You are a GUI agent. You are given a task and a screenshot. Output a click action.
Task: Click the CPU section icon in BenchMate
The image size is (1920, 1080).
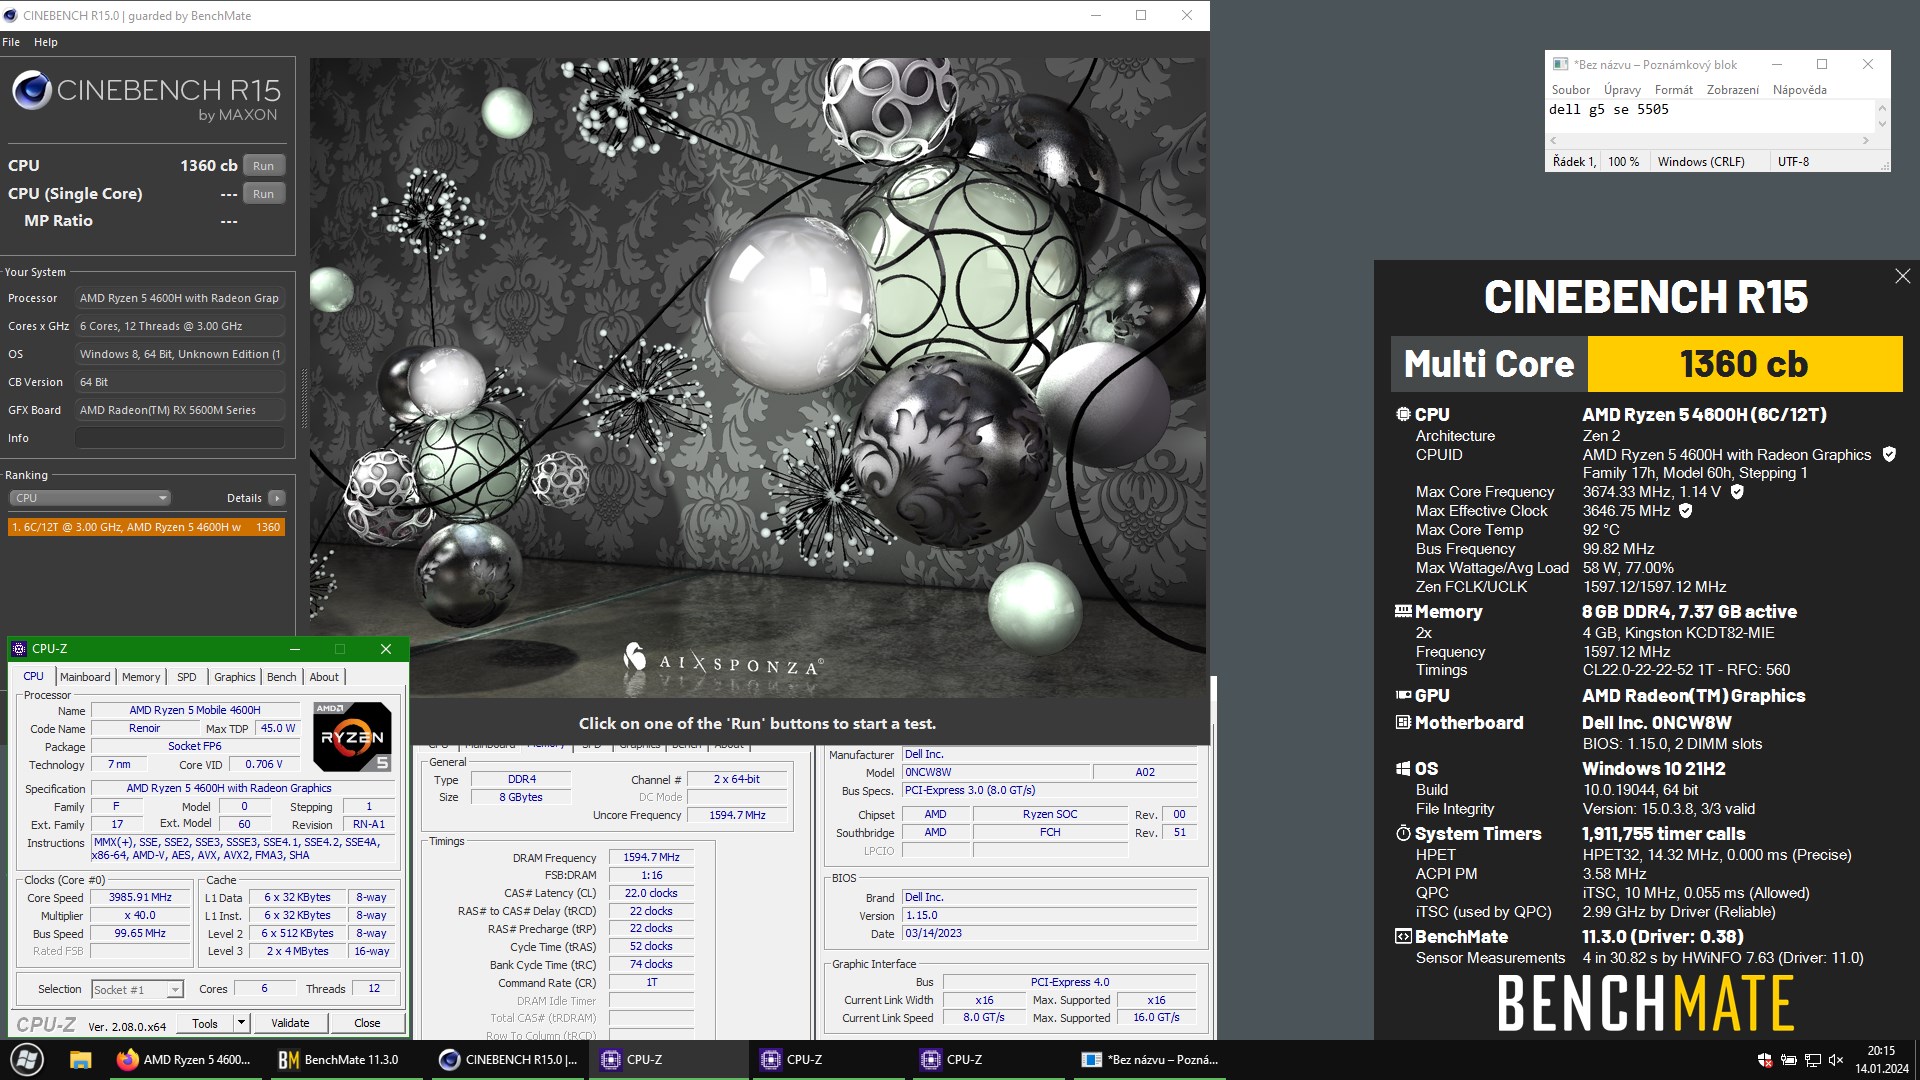click(1403, 414)
